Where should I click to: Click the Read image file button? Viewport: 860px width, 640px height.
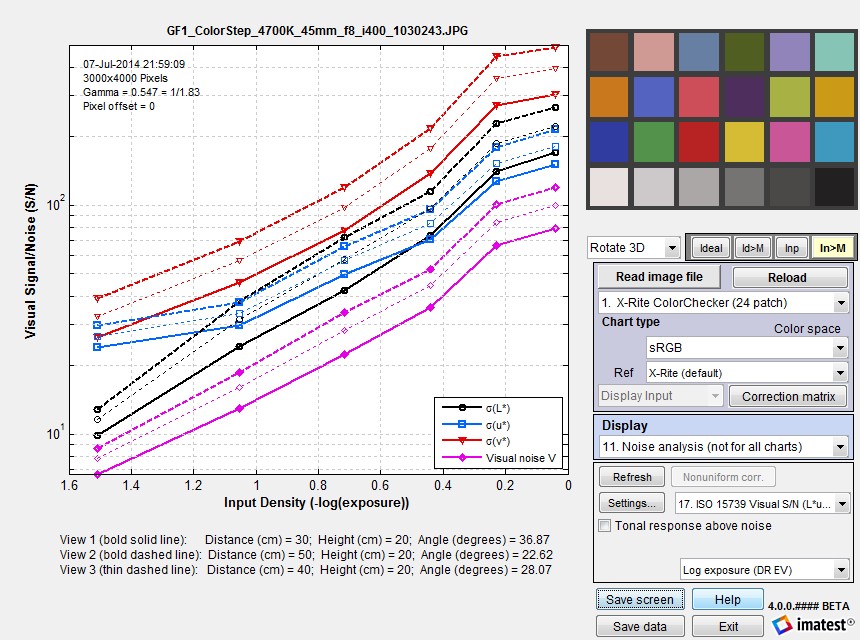point(659,277)
